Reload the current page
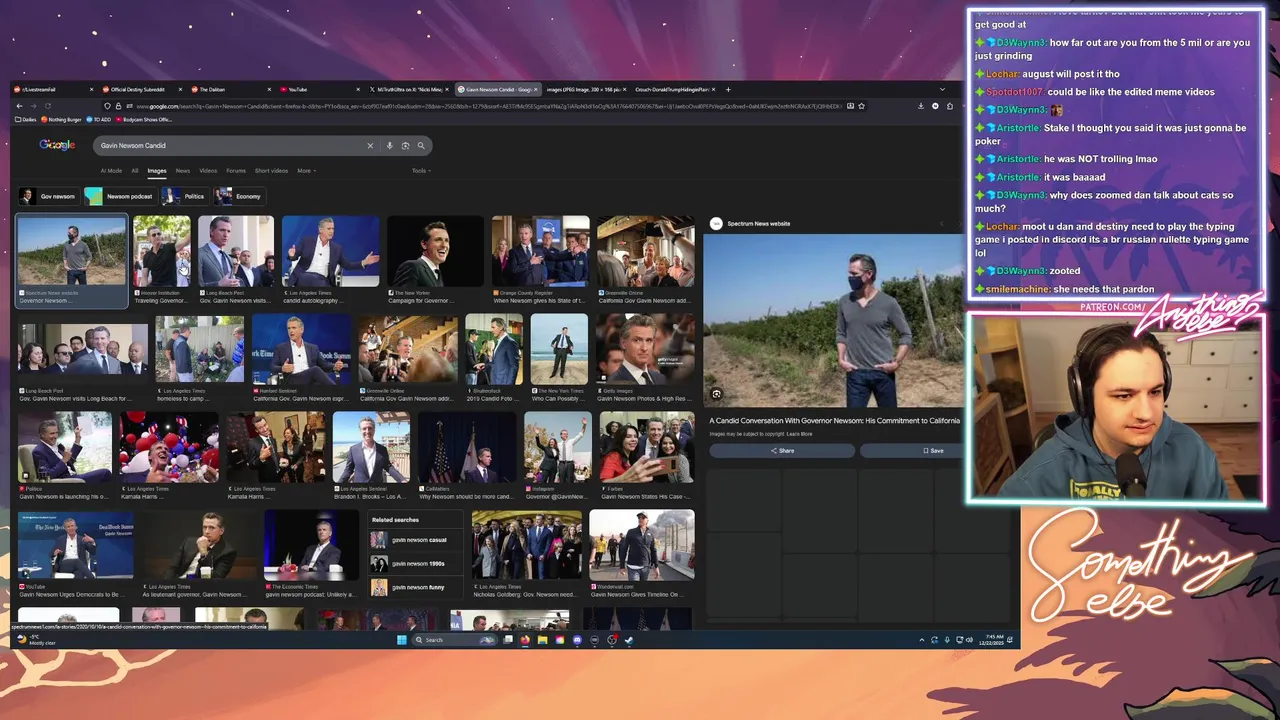 47,106
